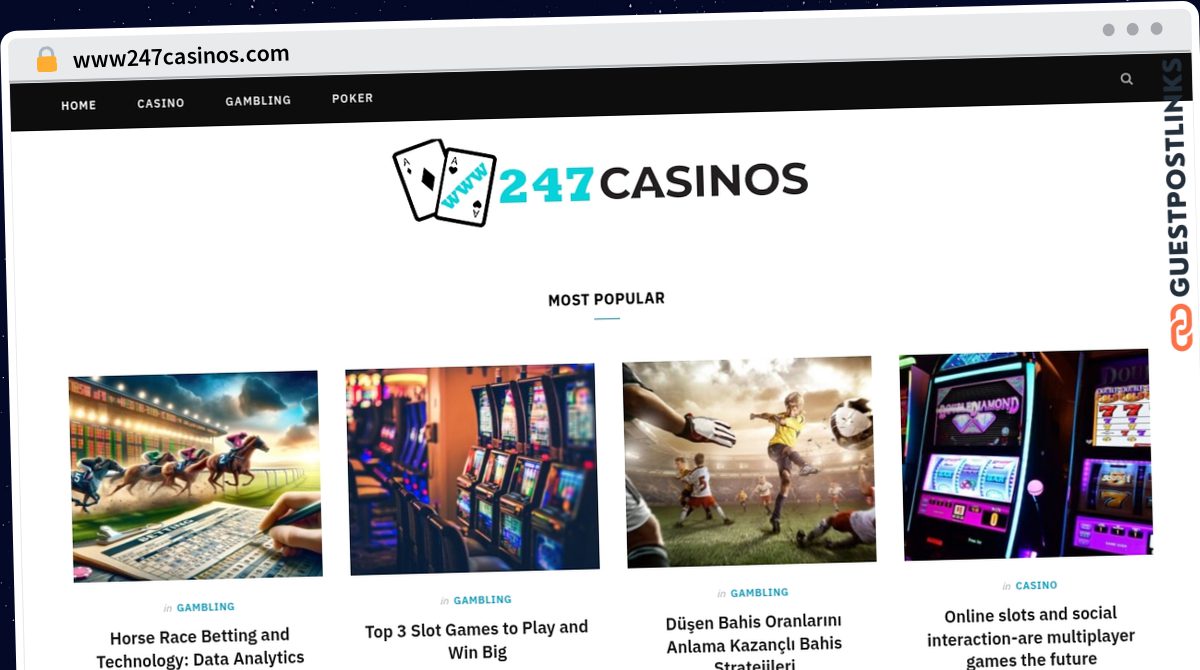Open the Home menu item
The image size is (1200, 670).
point(78,105)
